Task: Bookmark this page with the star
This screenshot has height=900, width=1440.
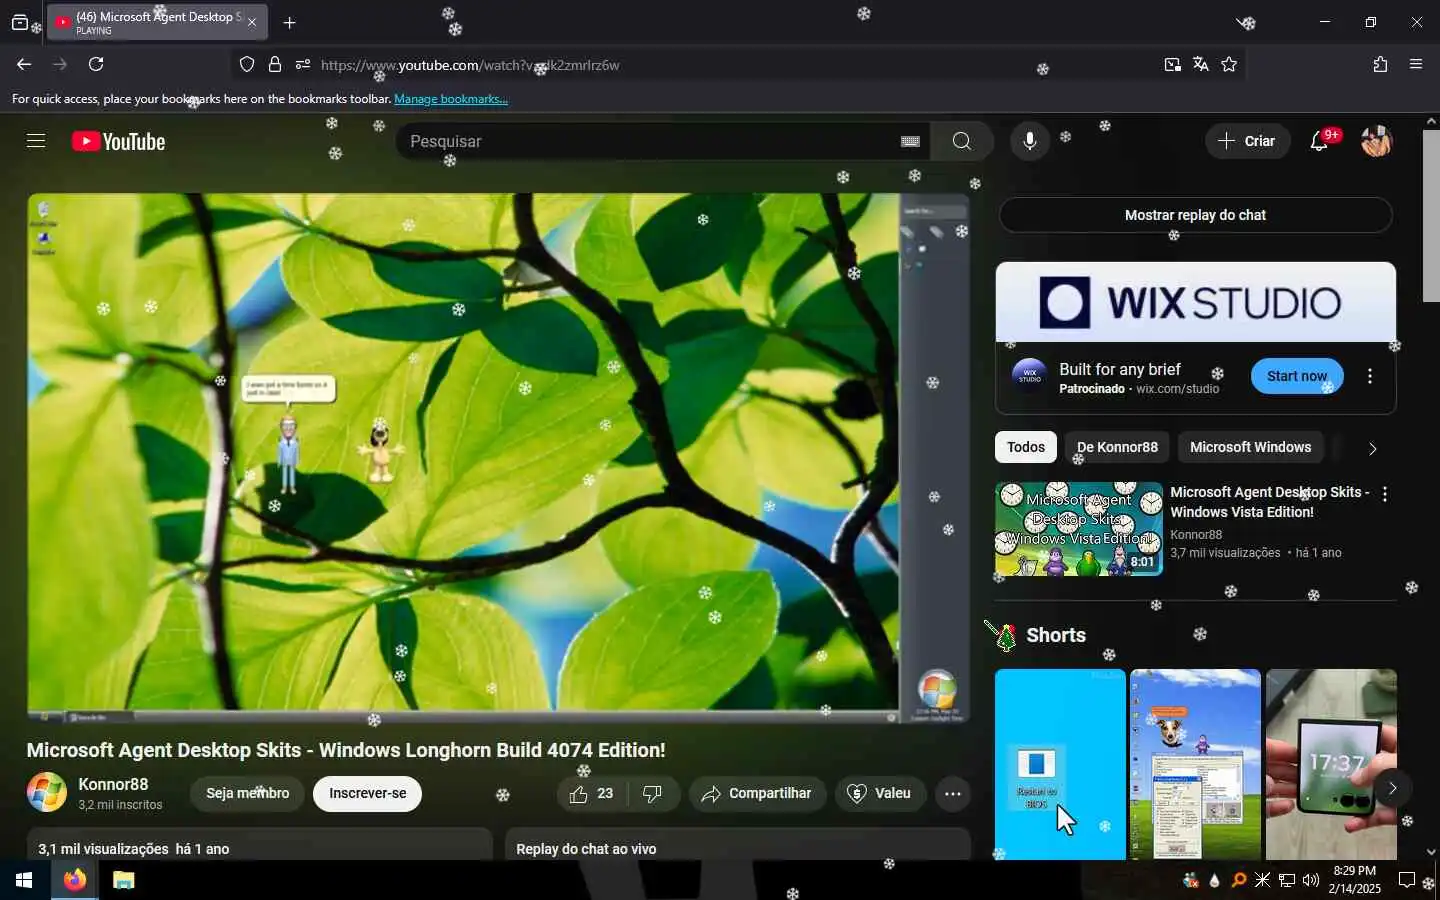Action: (x=1229, y=64)
